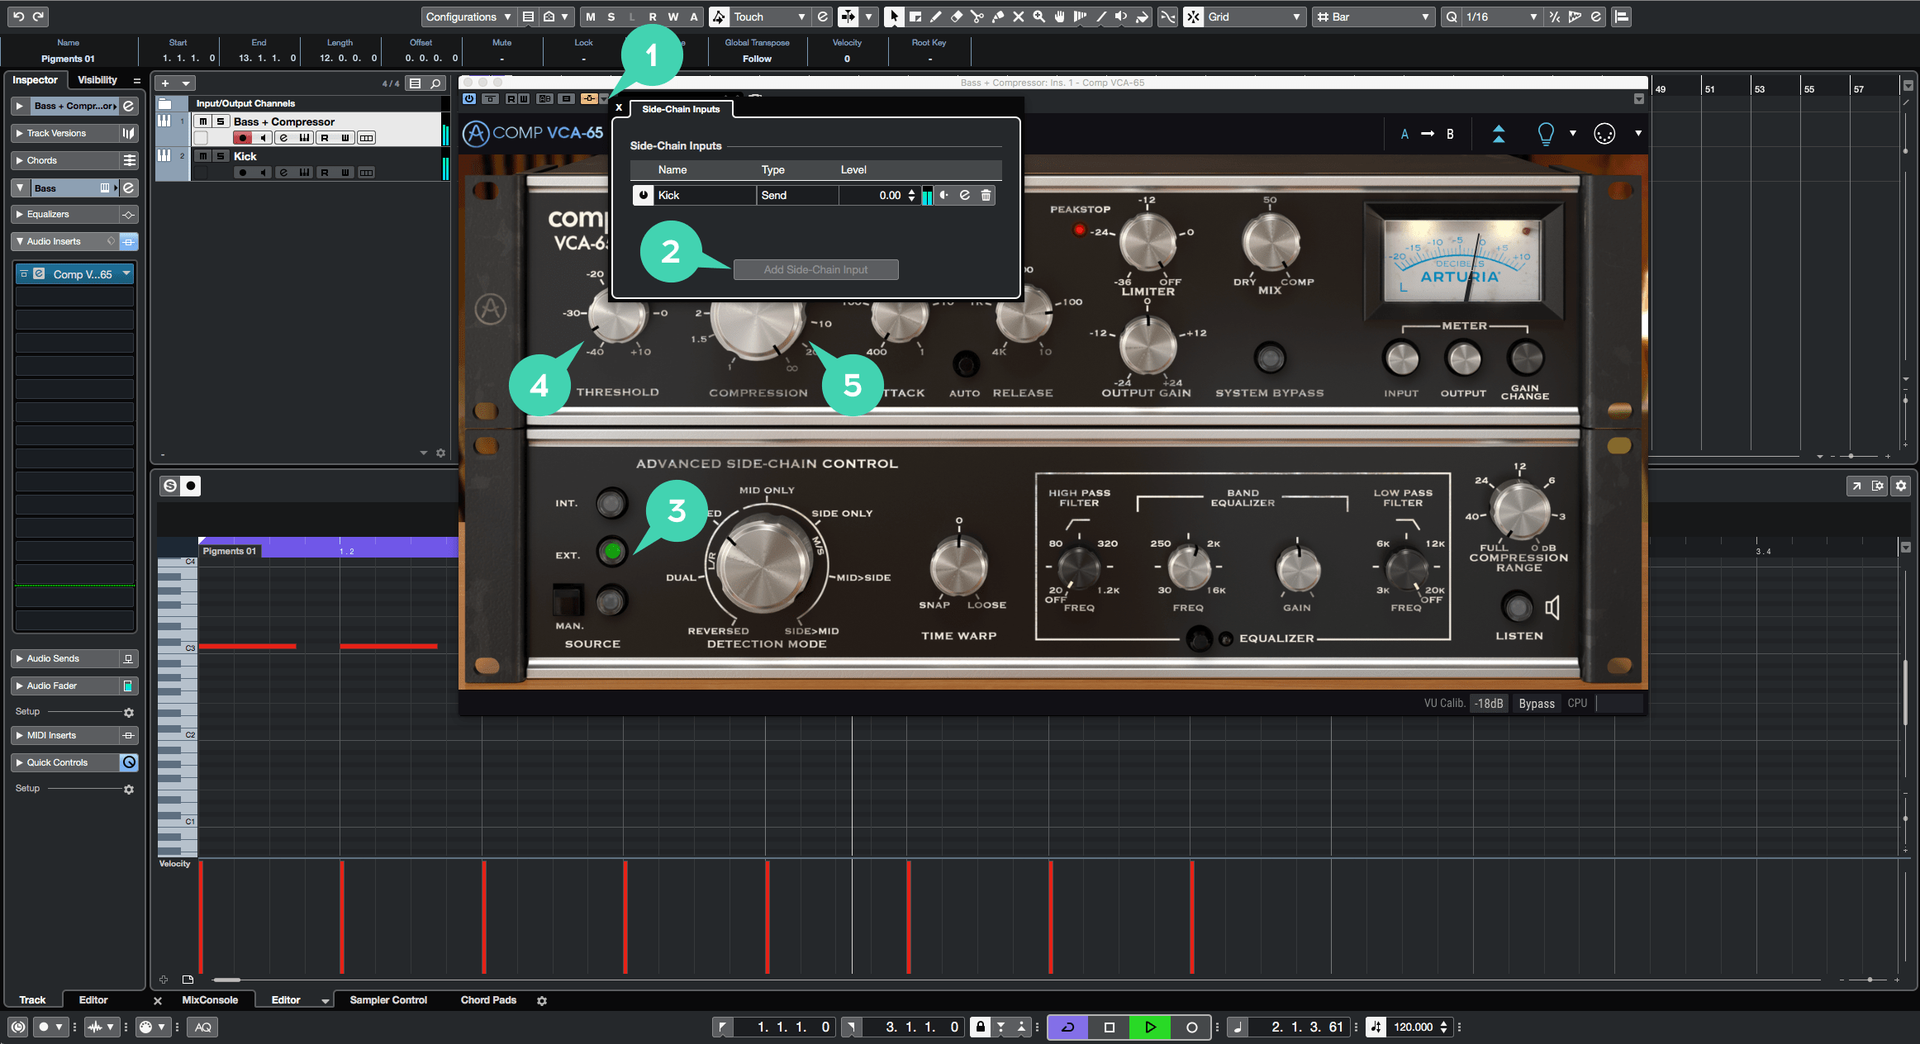Toggle the INT. source button

click(611, 503)
